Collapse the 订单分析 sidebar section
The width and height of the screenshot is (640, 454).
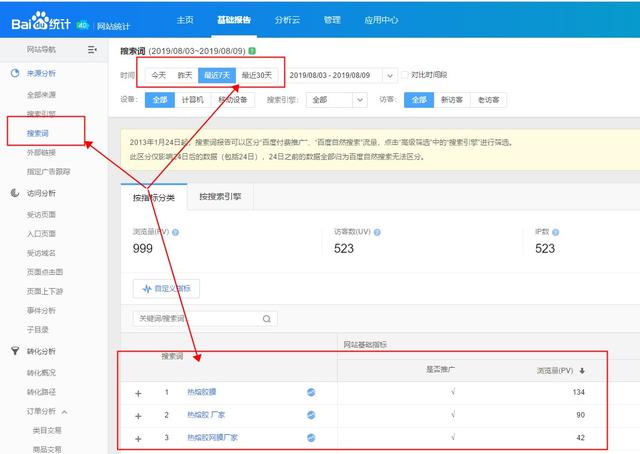(x=64, y=412)
